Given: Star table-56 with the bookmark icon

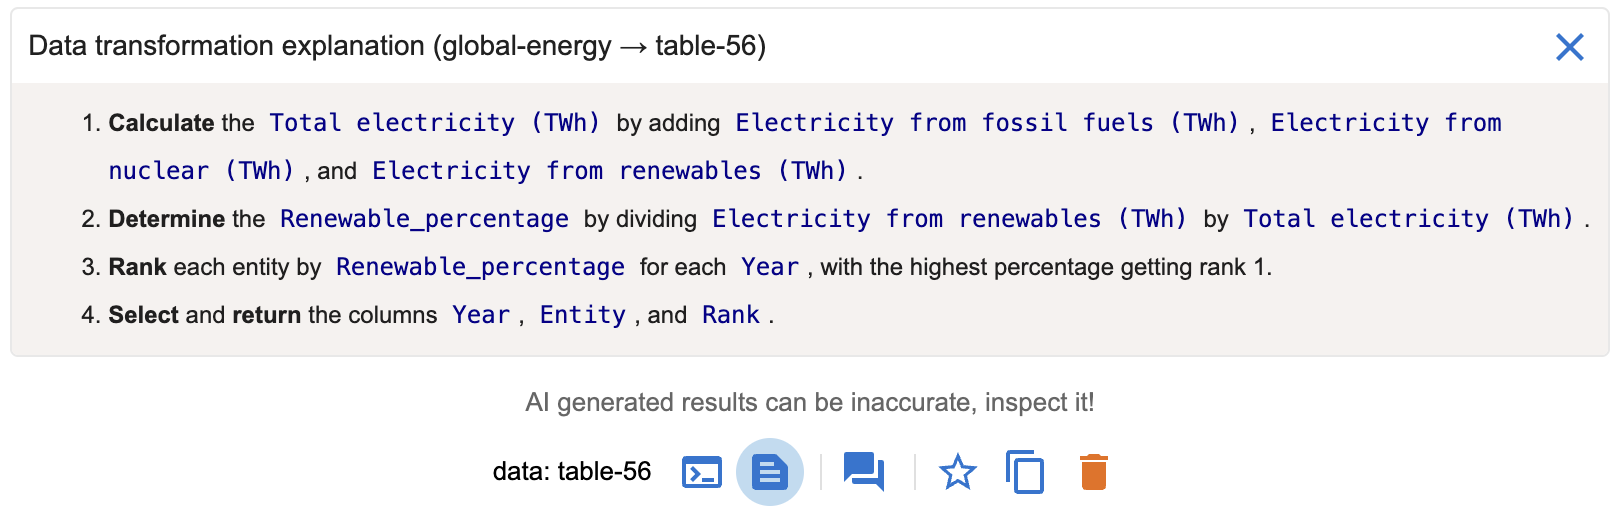Looking at the screenshot, I should tap(958, 472).
